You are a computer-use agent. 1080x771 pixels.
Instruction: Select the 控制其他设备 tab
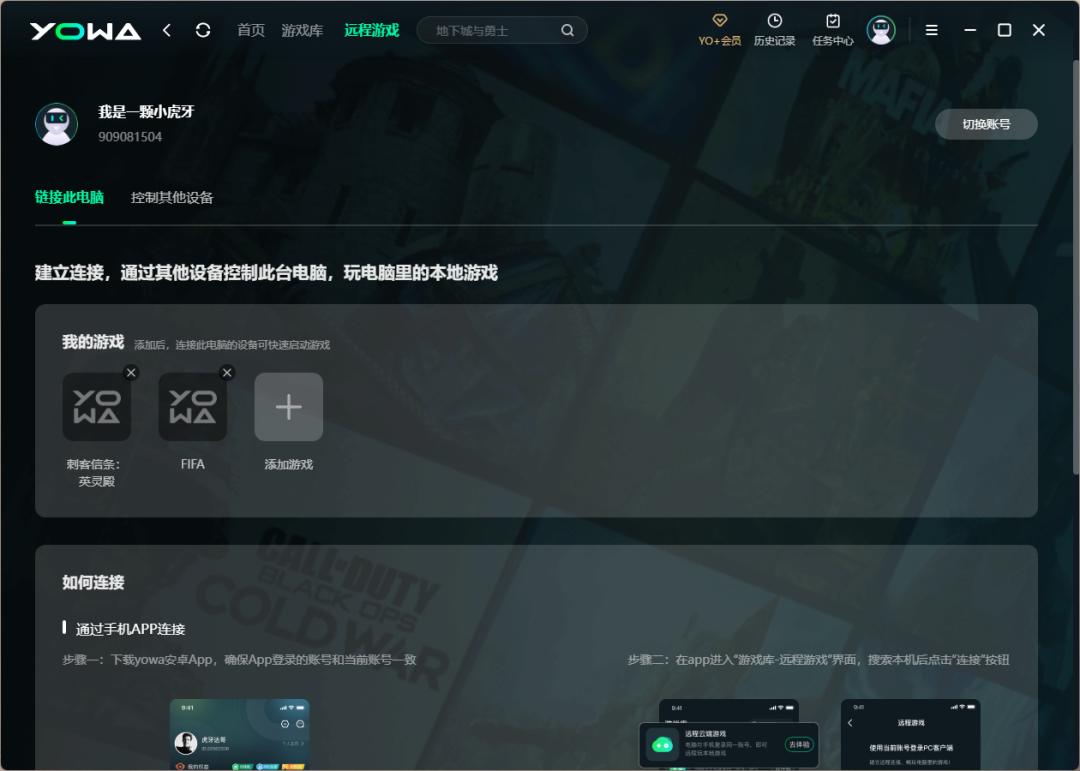[170, 197]
